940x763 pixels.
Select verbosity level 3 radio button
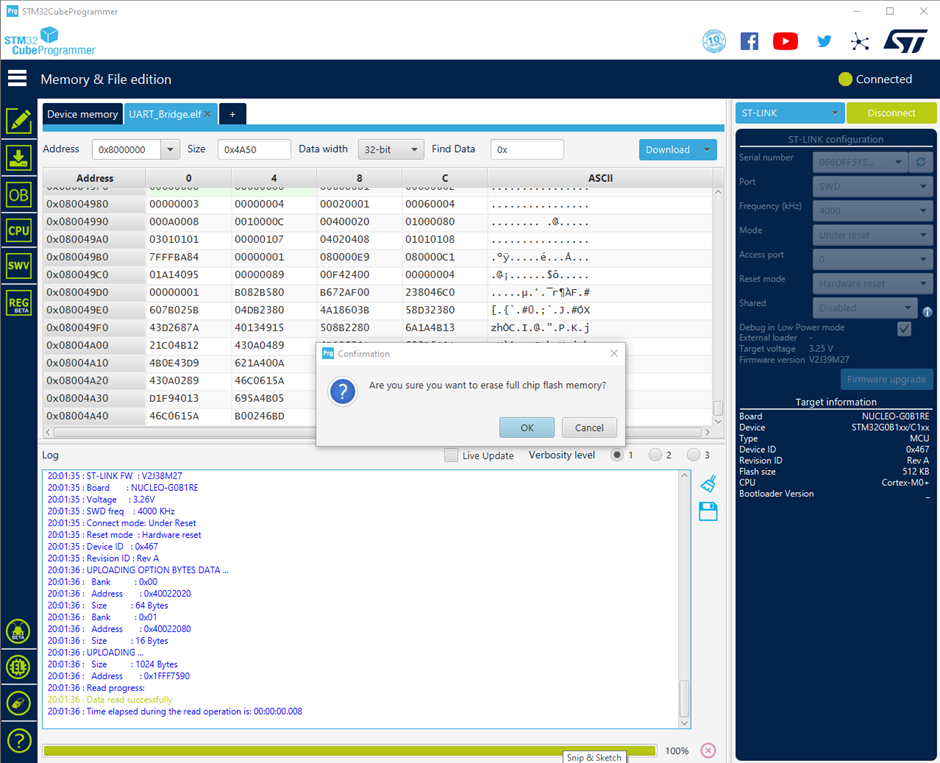tap(693, 455)
